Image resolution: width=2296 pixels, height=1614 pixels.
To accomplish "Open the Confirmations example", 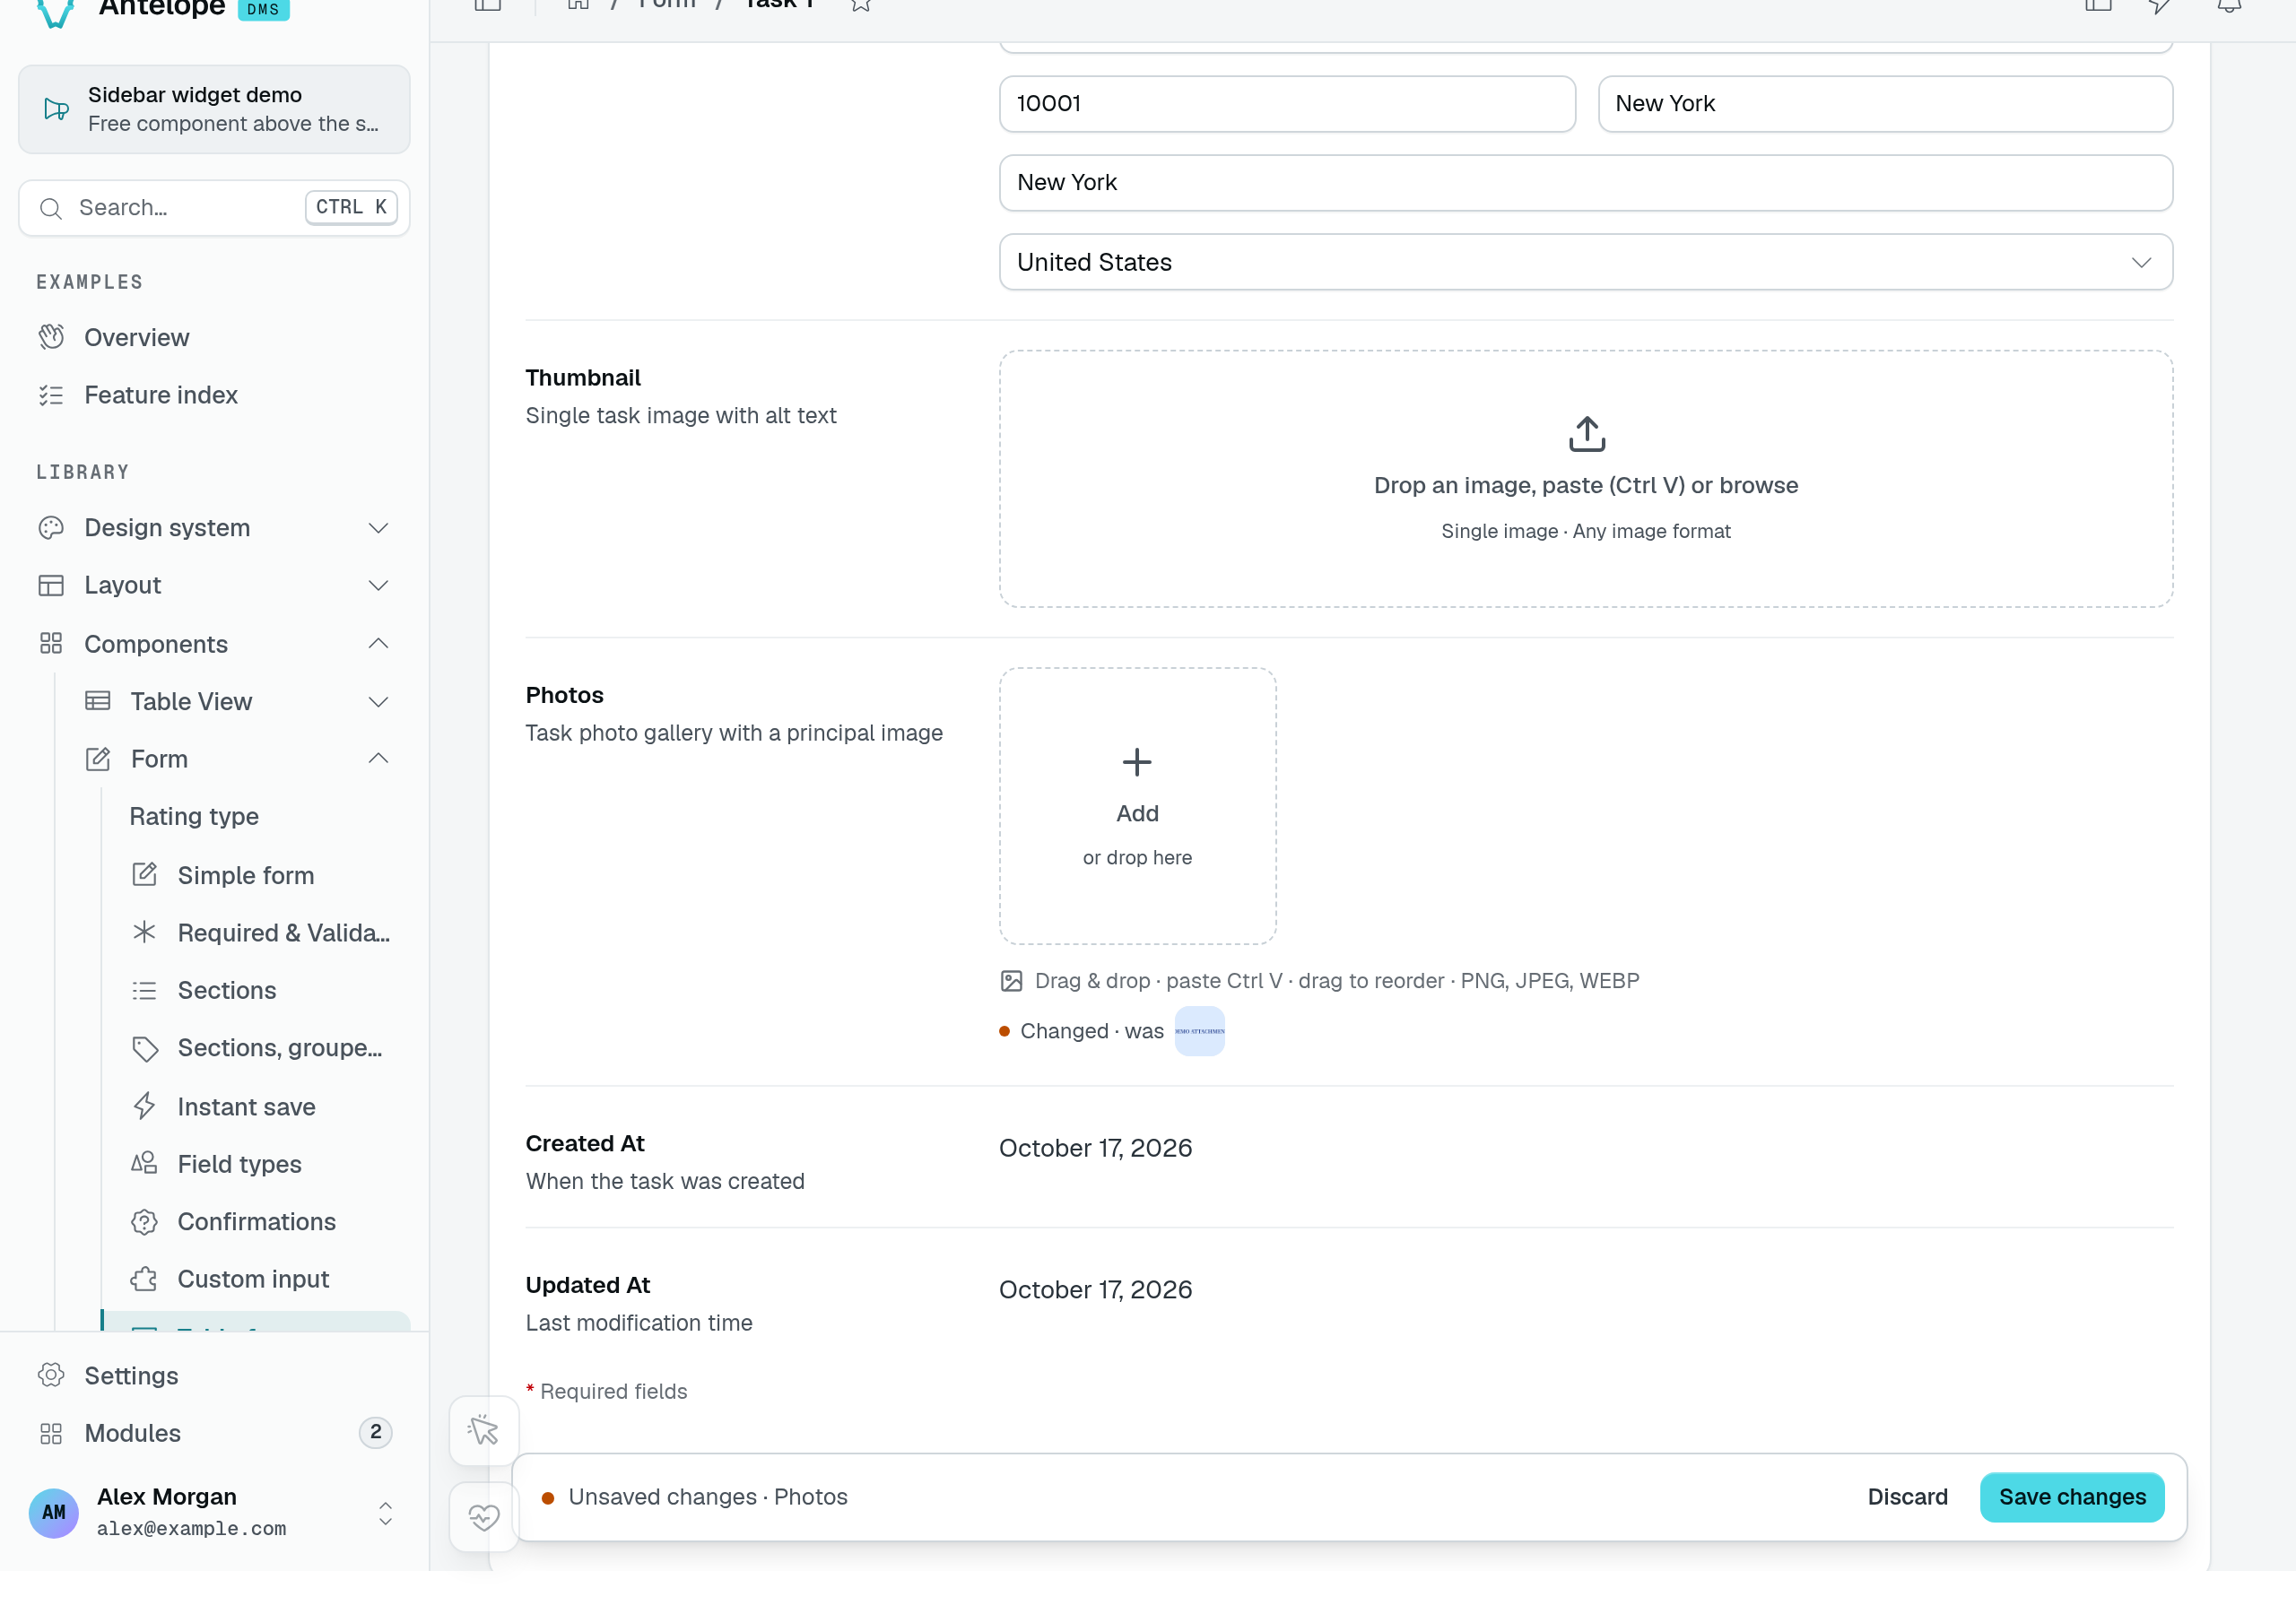I will click(260, 1222).
